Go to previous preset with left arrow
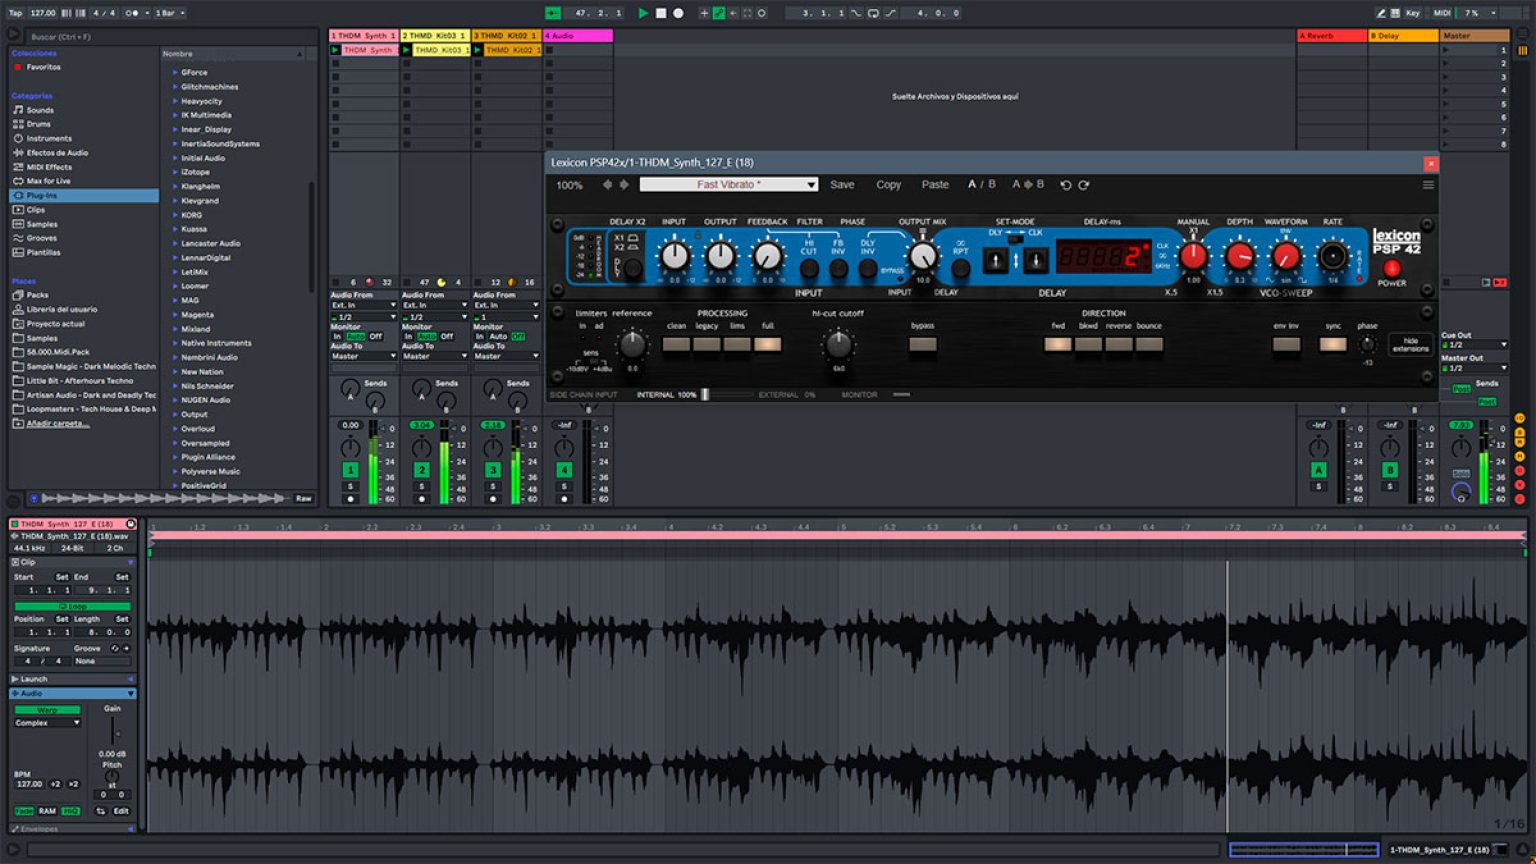The width and height of the screenshot is (1536, 864). 607,184
